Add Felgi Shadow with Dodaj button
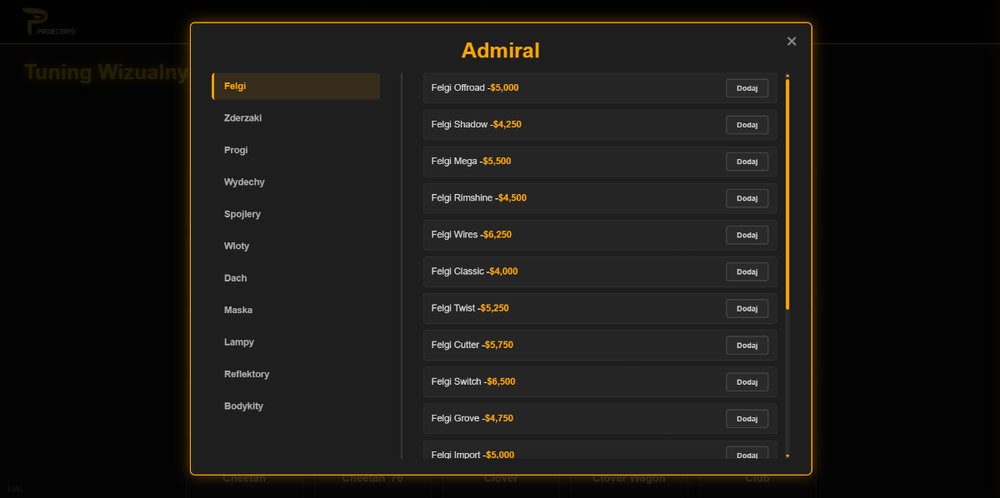Viewport: 1000px width, 498px height. pyautogui.click(x=747, y=125)
